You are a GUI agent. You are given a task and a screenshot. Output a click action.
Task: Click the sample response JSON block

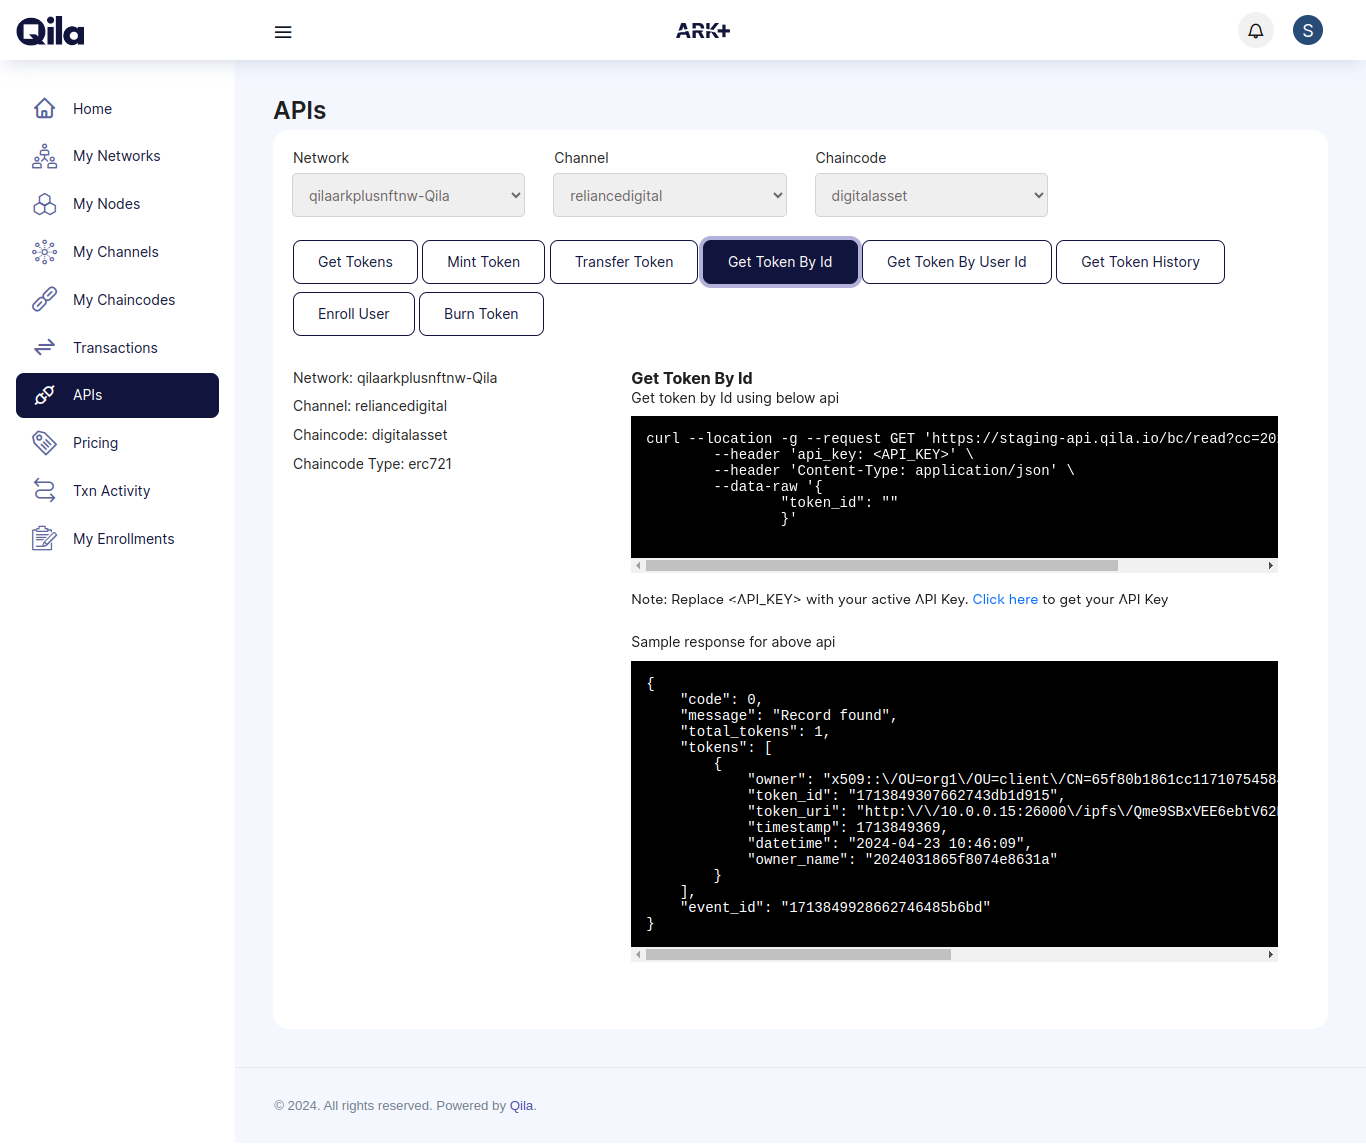pyautogui.click(x=954, y=804)
